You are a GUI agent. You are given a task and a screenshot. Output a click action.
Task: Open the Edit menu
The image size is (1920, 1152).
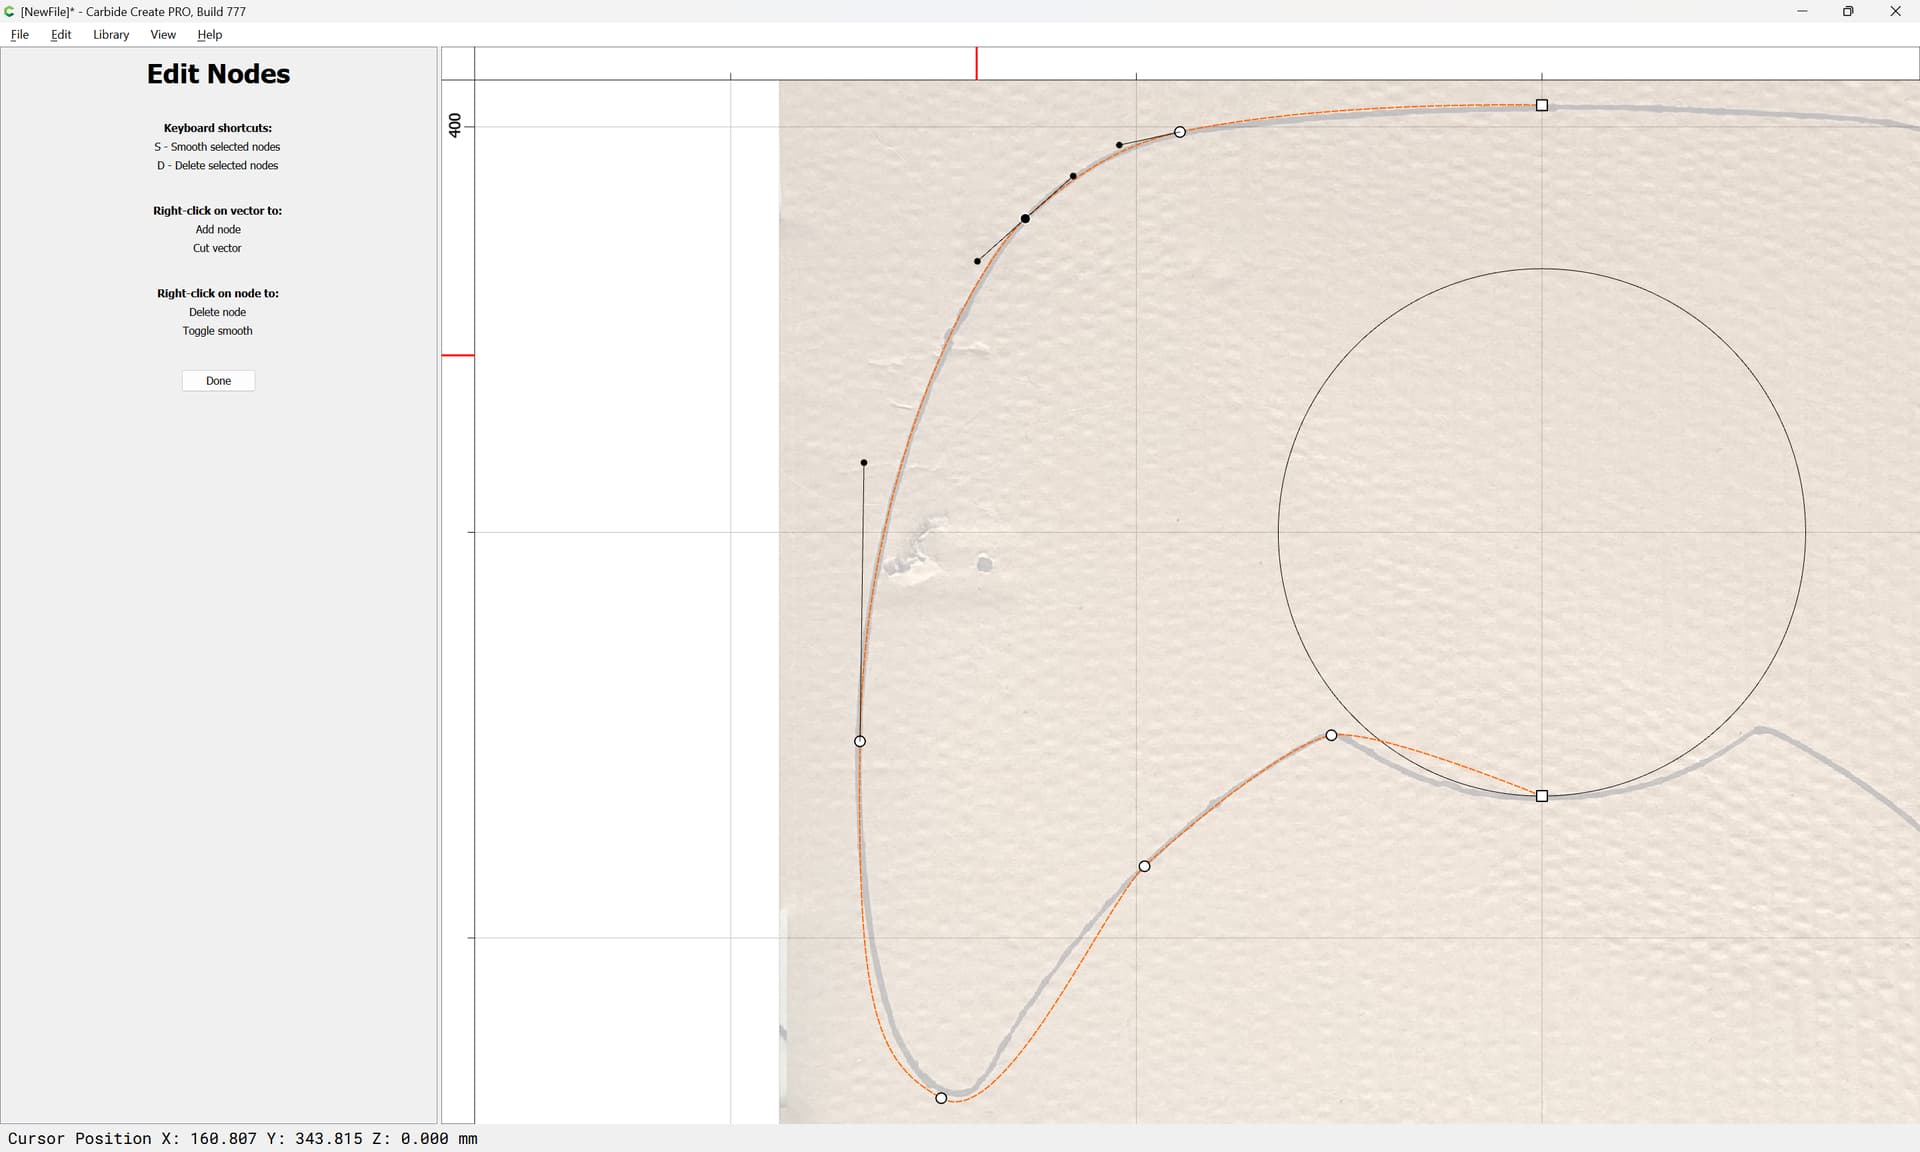(61, 34)
